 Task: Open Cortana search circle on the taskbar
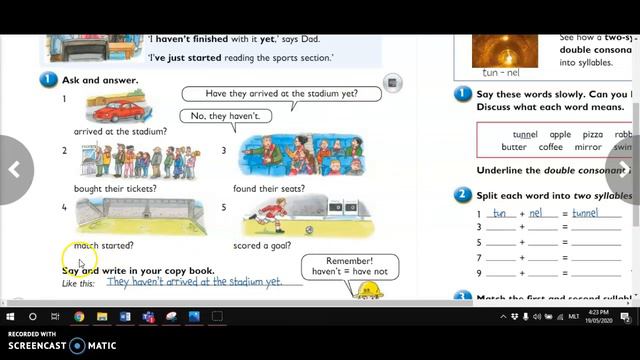(x=33, y=317)
